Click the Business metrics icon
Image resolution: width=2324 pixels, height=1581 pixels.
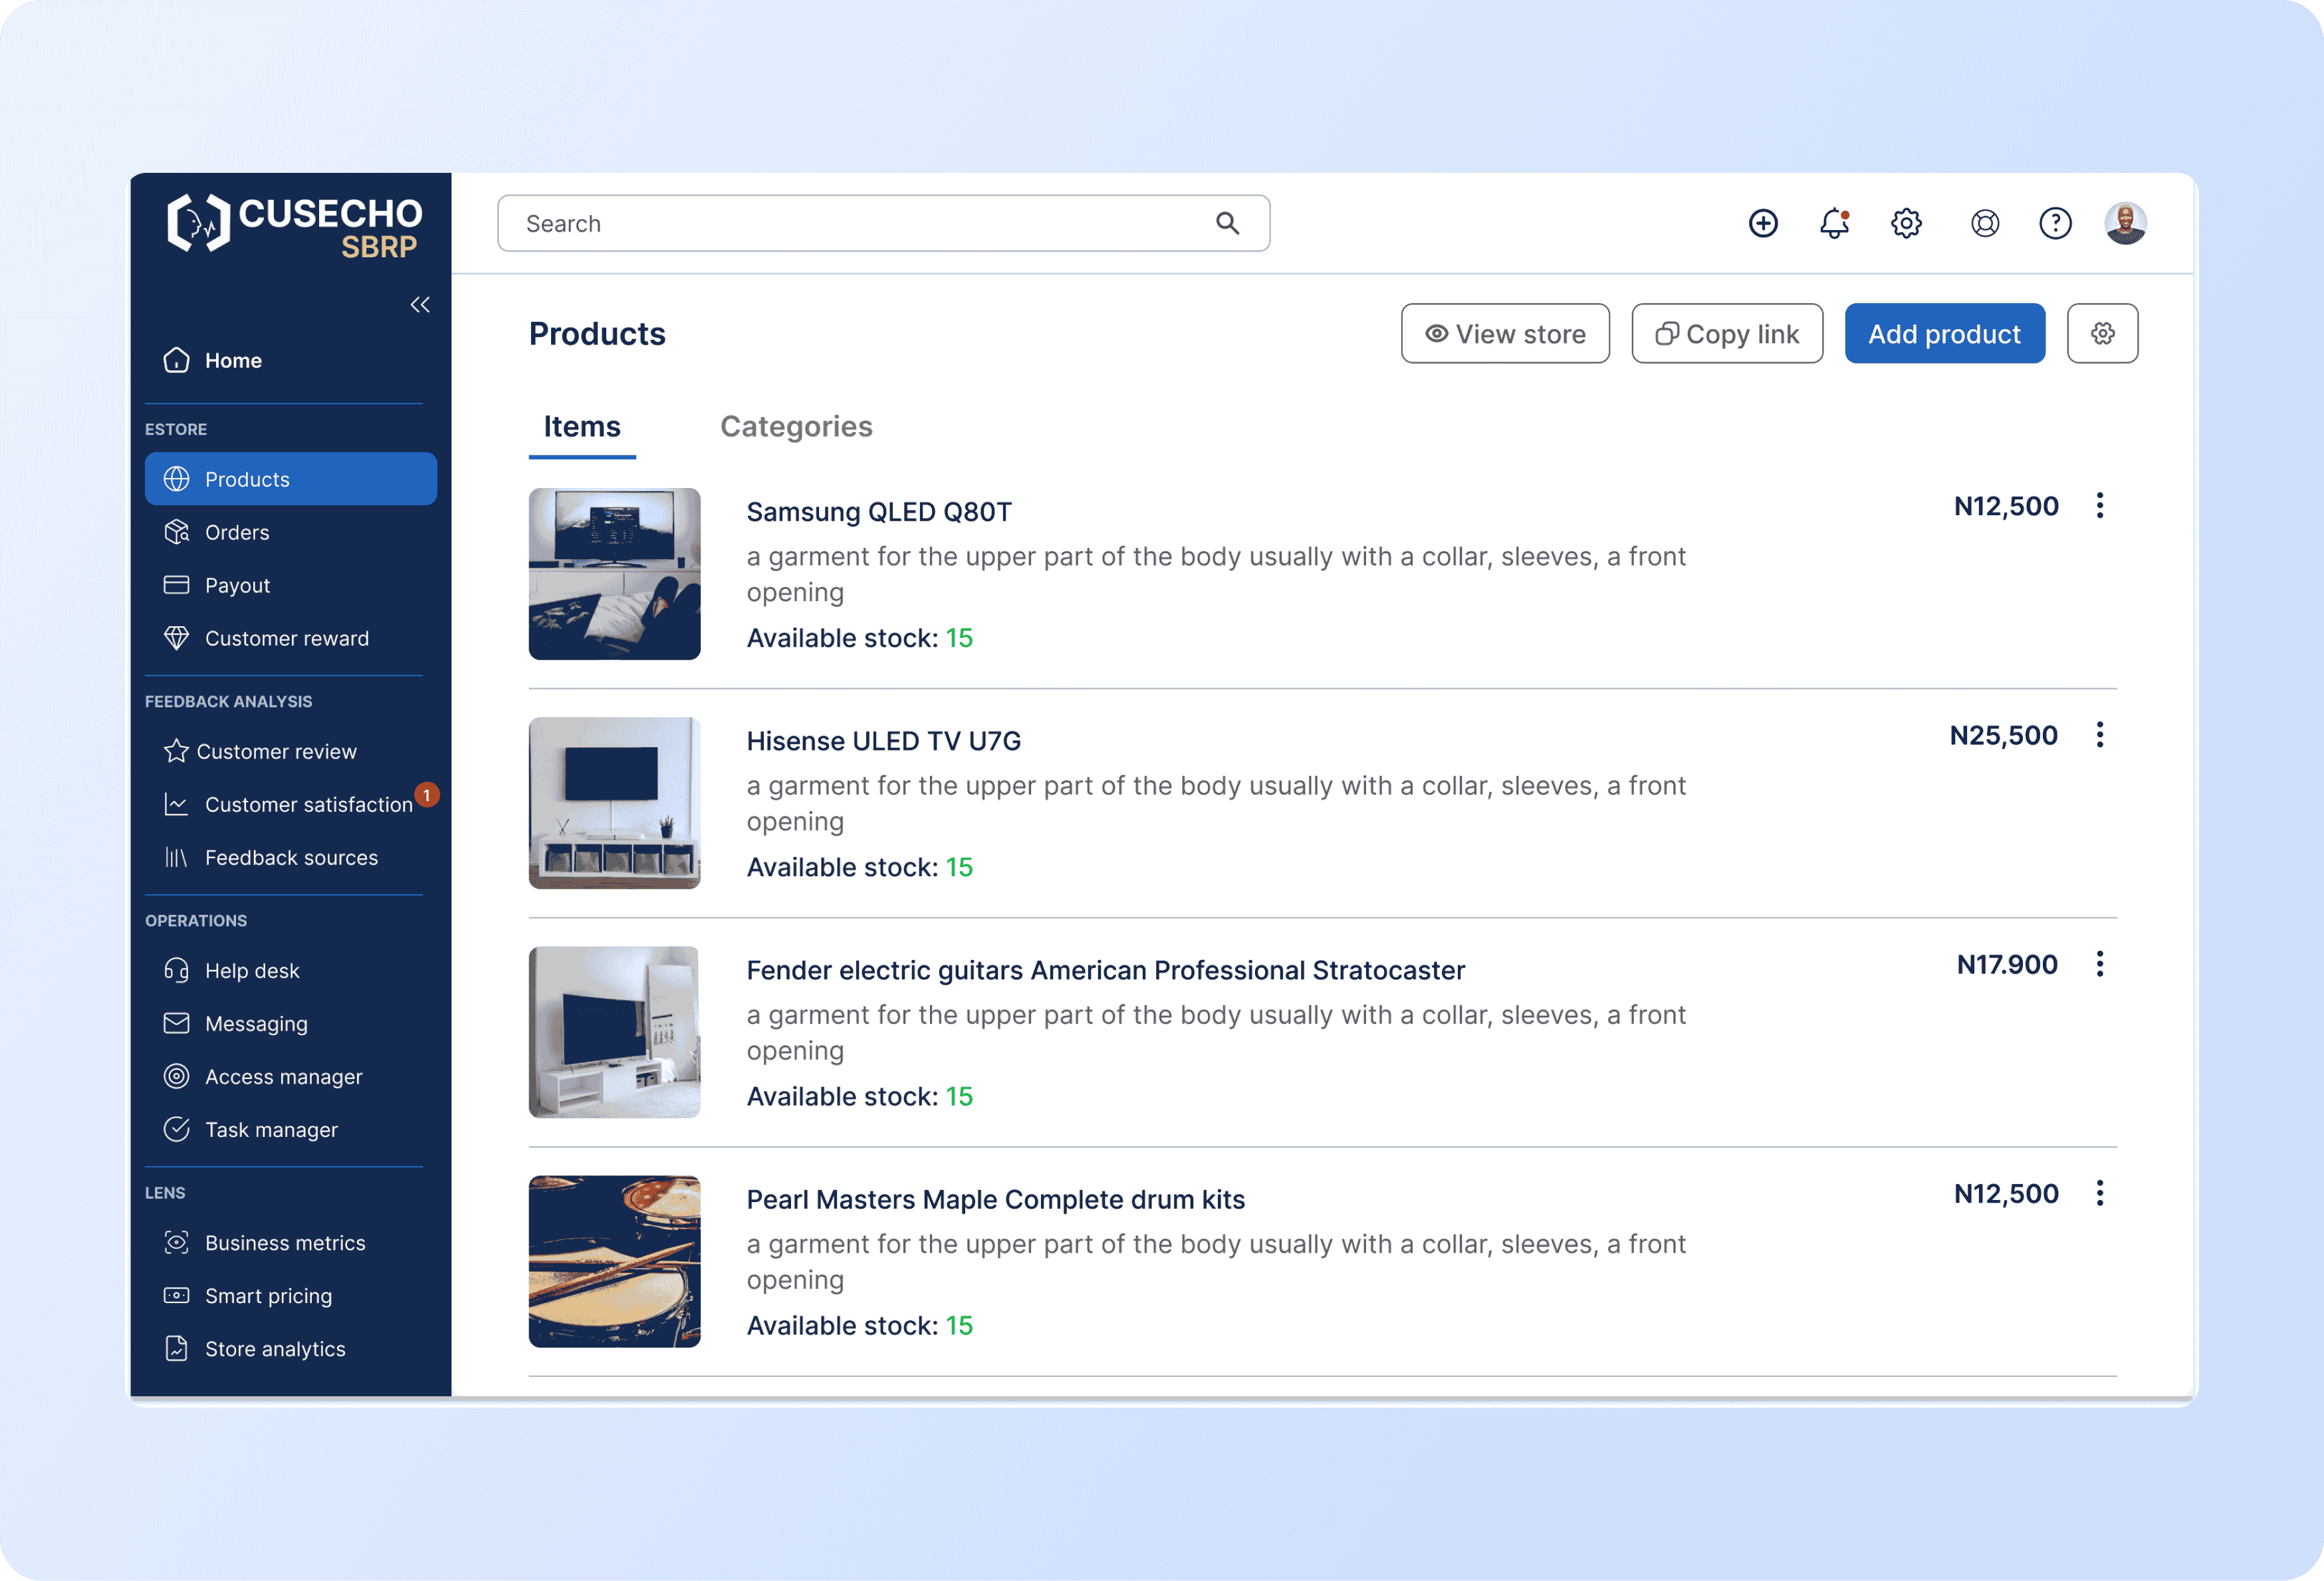click(x=176, y=1242)
